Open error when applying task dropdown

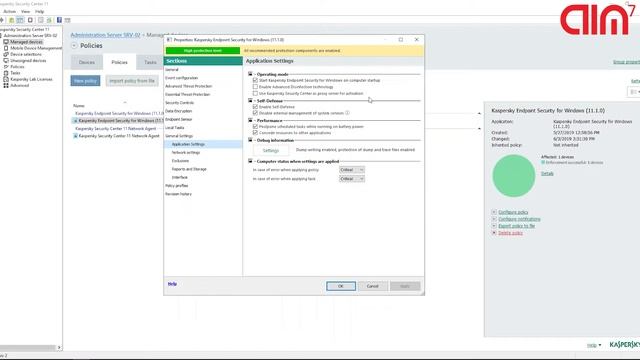pyautogui.click(x=351, y=179)
